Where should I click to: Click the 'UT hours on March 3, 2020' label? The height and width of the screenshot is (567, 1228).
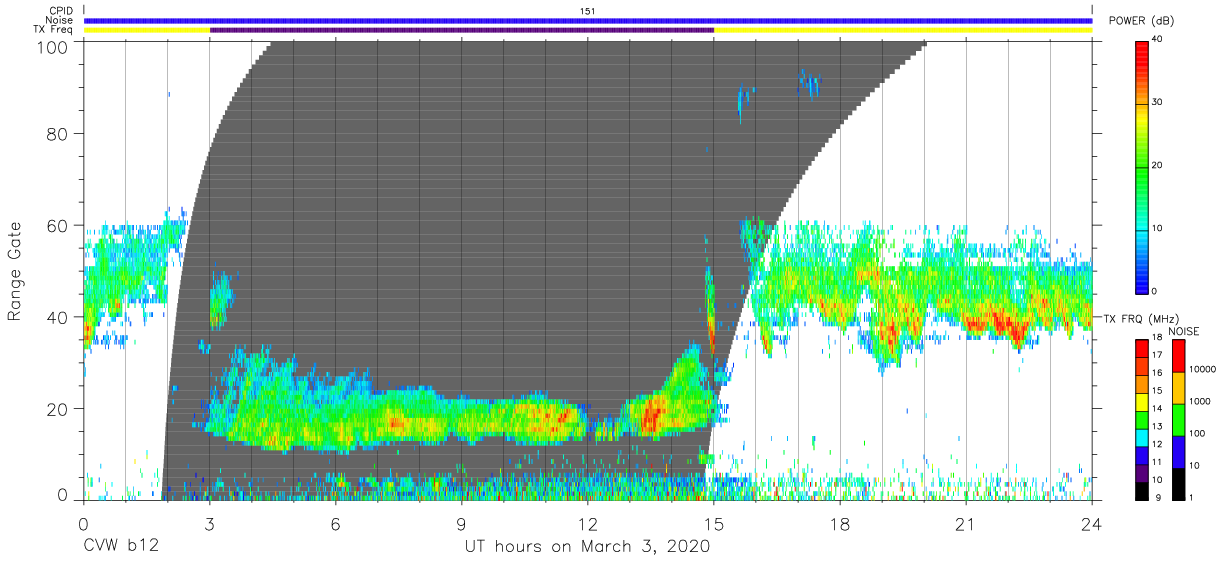coord(587,547)
